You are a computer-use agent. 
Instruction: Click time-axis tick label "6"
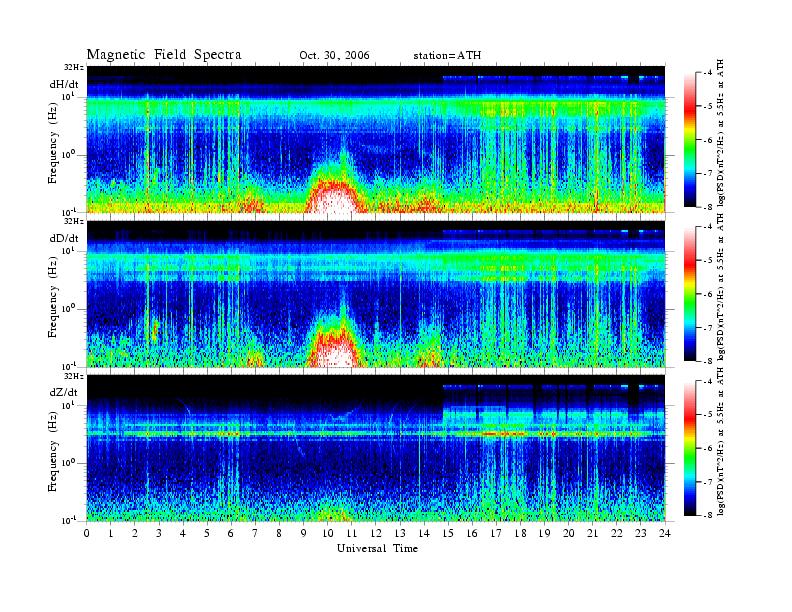(231, 533)
